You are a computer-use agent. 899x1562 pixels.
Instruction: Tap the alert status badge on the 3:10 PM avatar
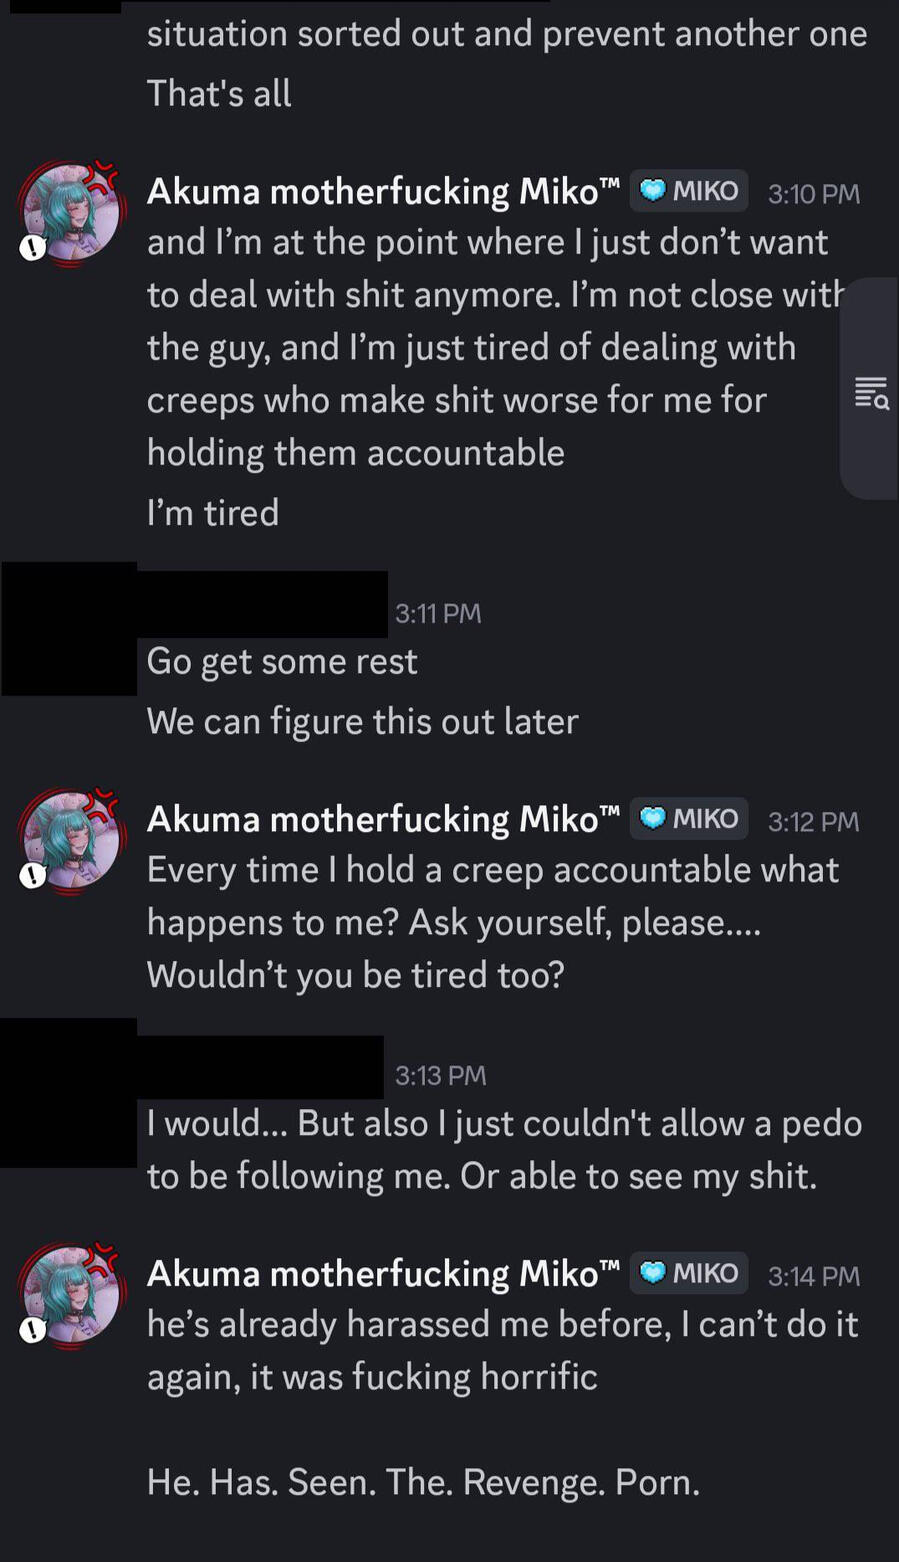[33, 248]
